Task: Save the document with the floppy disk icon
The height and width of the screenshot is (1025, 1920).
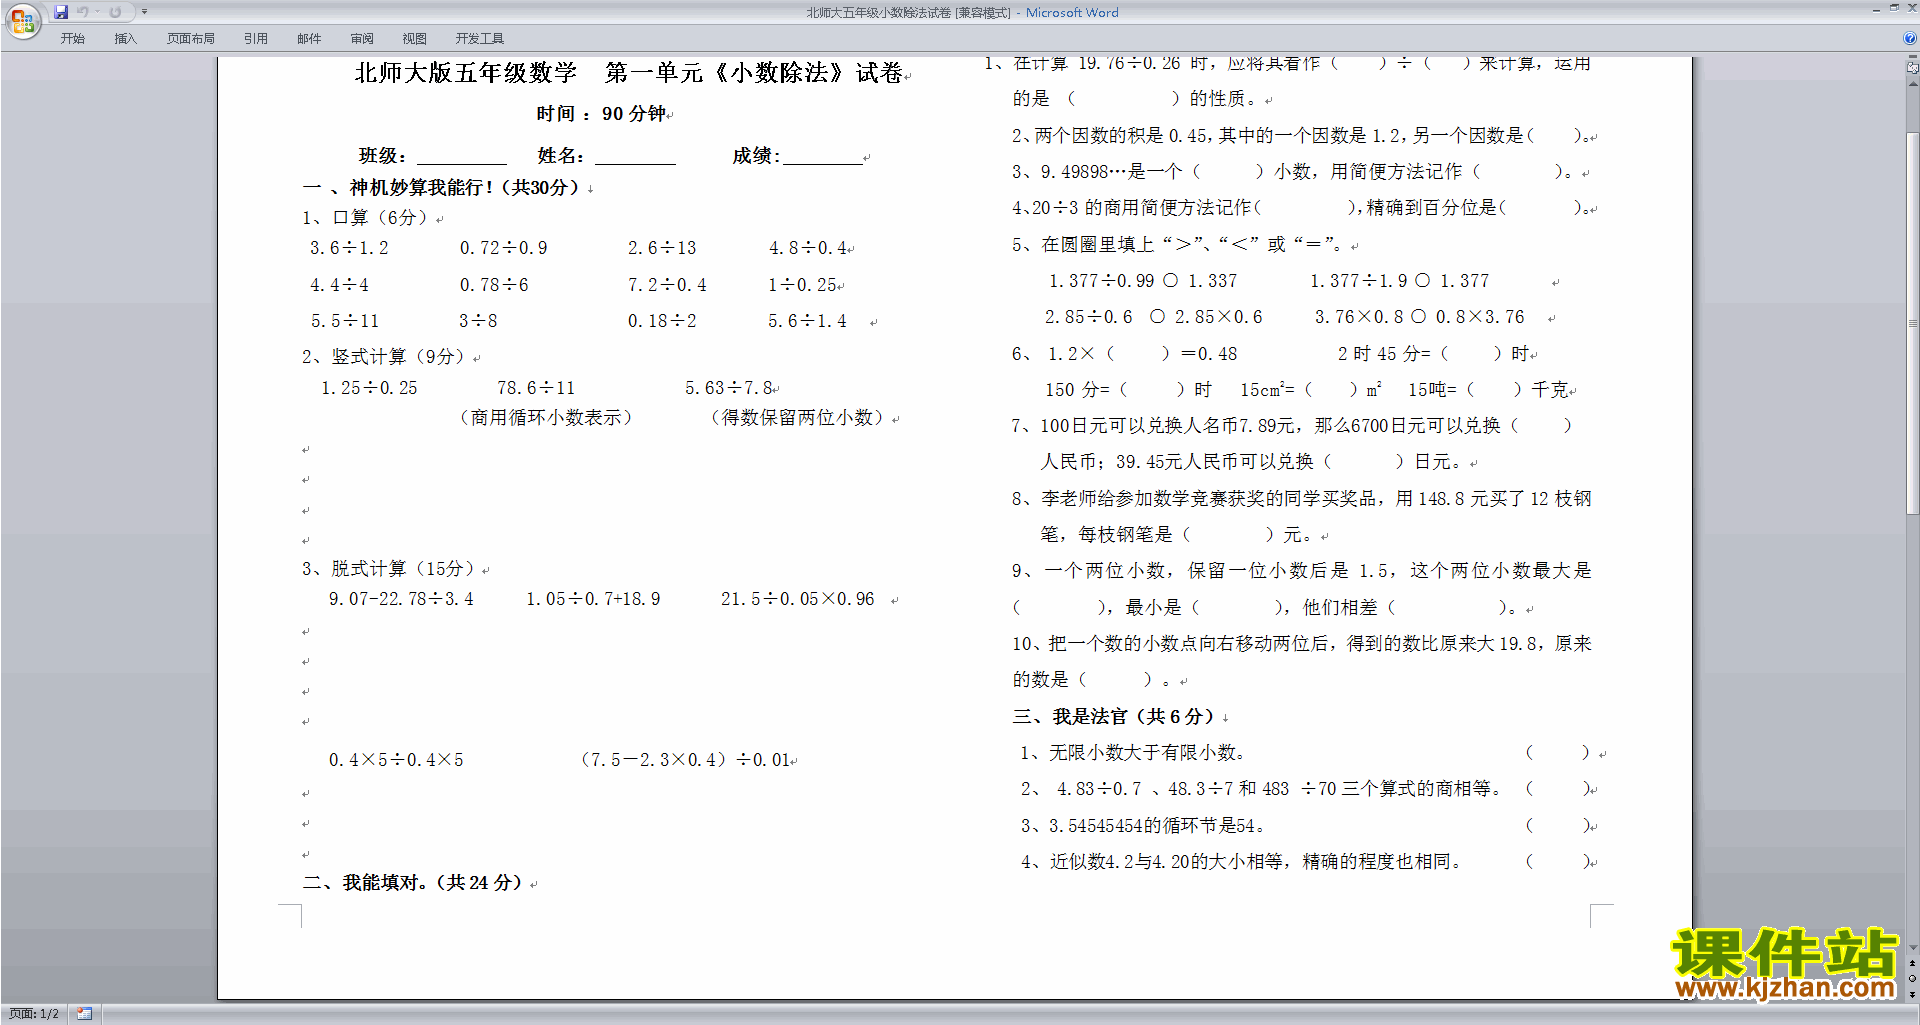Action: click(x=61, y=12)
